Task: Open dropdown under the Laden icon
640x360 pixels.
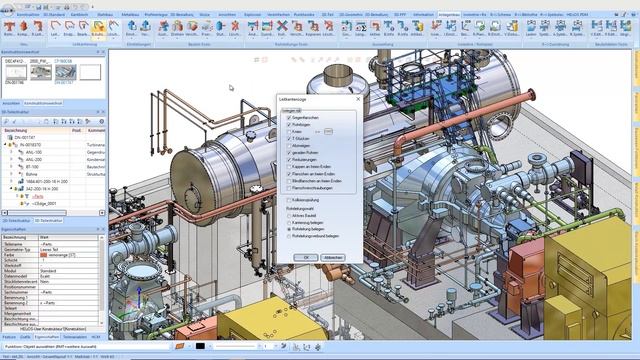Action: point(531,38)
